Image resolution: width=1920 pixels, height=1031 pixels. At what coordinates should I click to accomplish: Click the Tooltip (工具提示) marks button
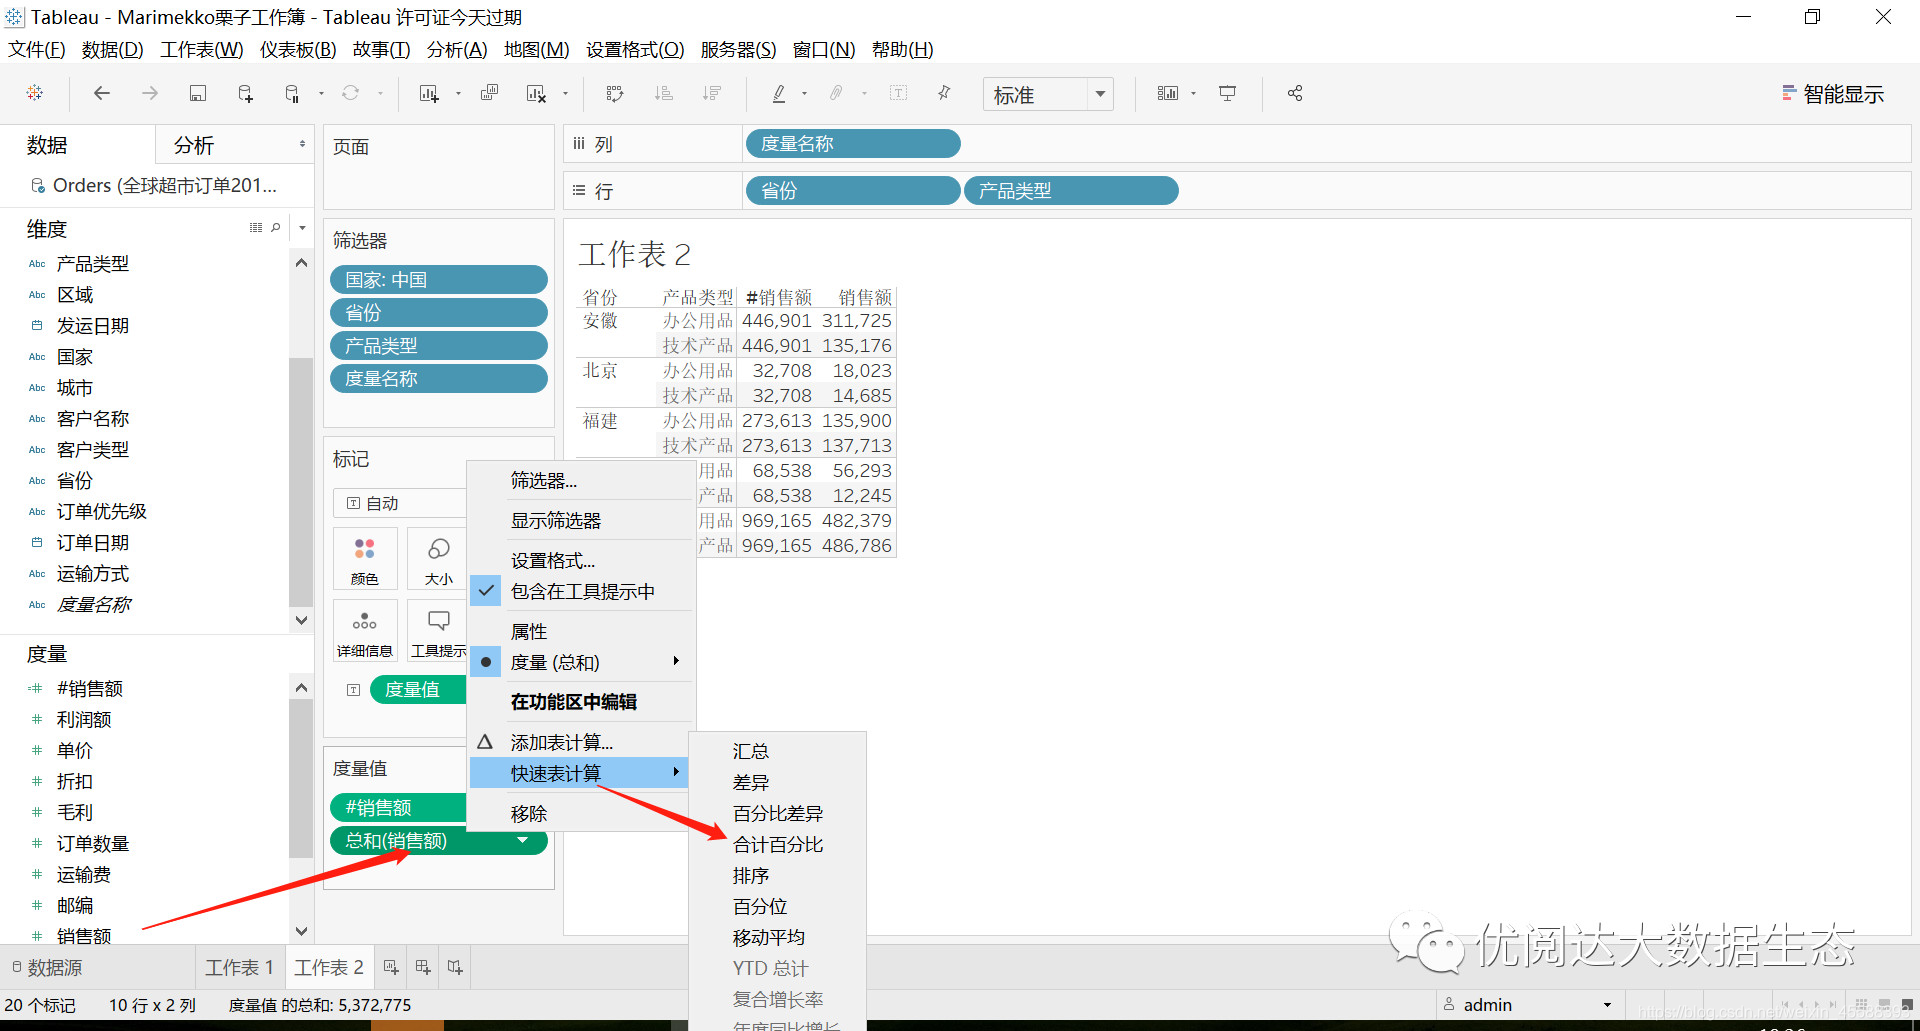[438, 631]
